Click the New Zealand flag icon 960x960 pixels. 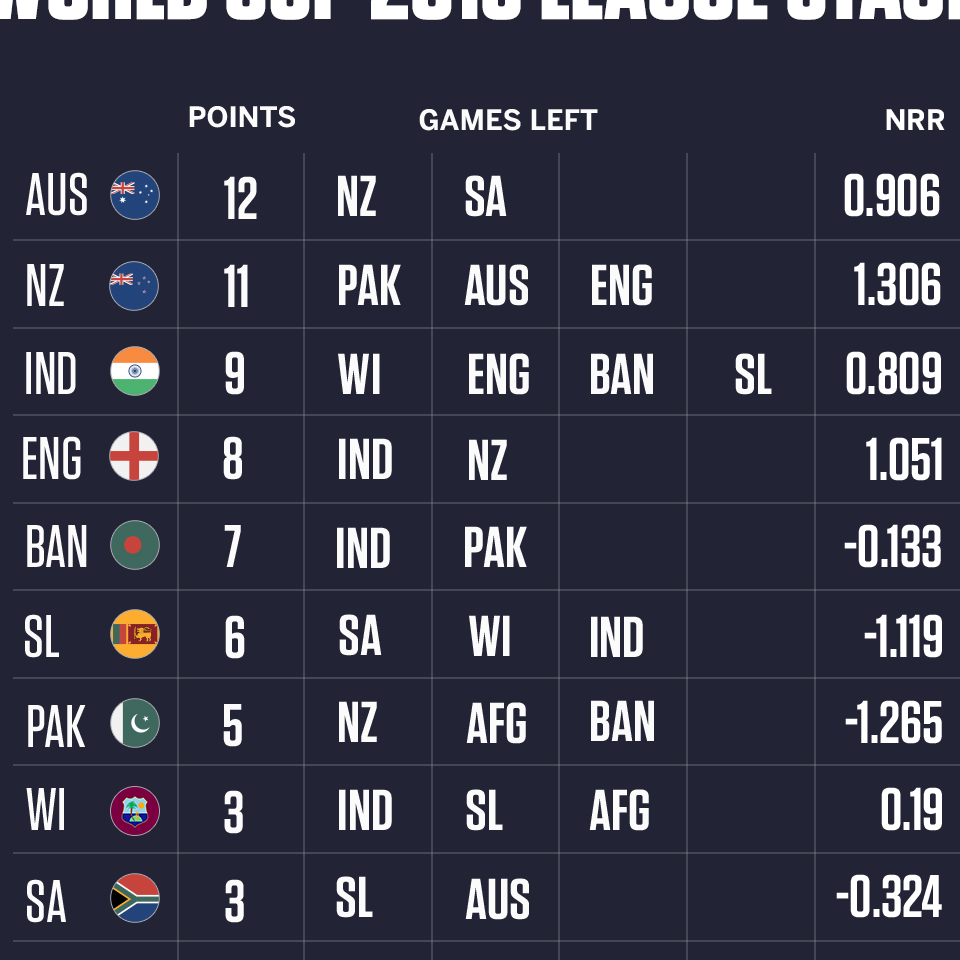pos(134,286)
